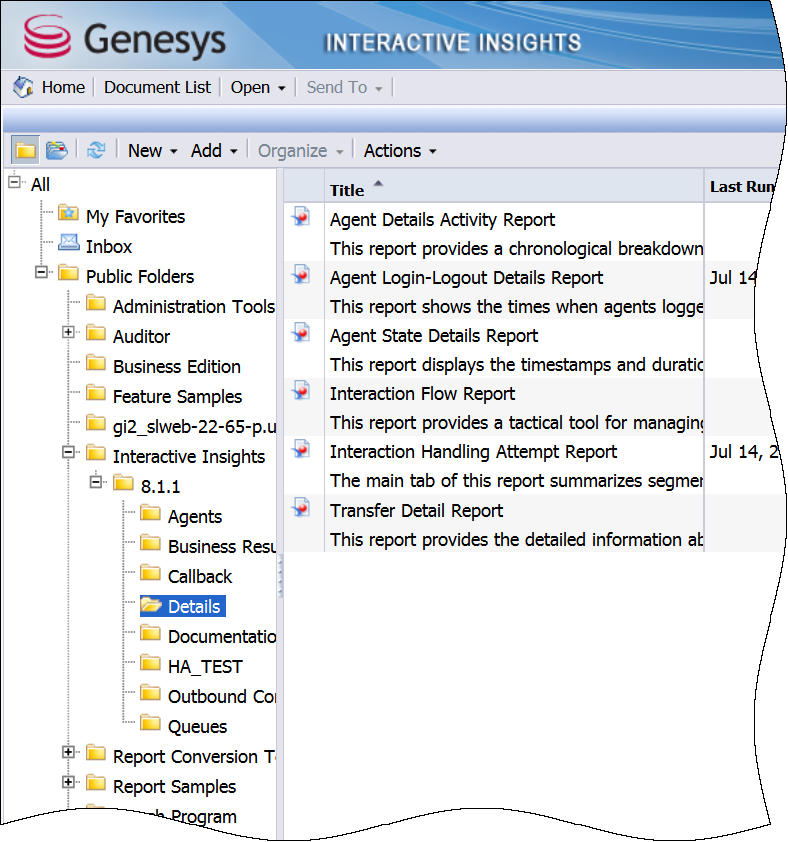Image resolution: width=788 pixels, height=842 pixels.
Task: Open the Actions dropdown menu
Action: click(400, 151)
